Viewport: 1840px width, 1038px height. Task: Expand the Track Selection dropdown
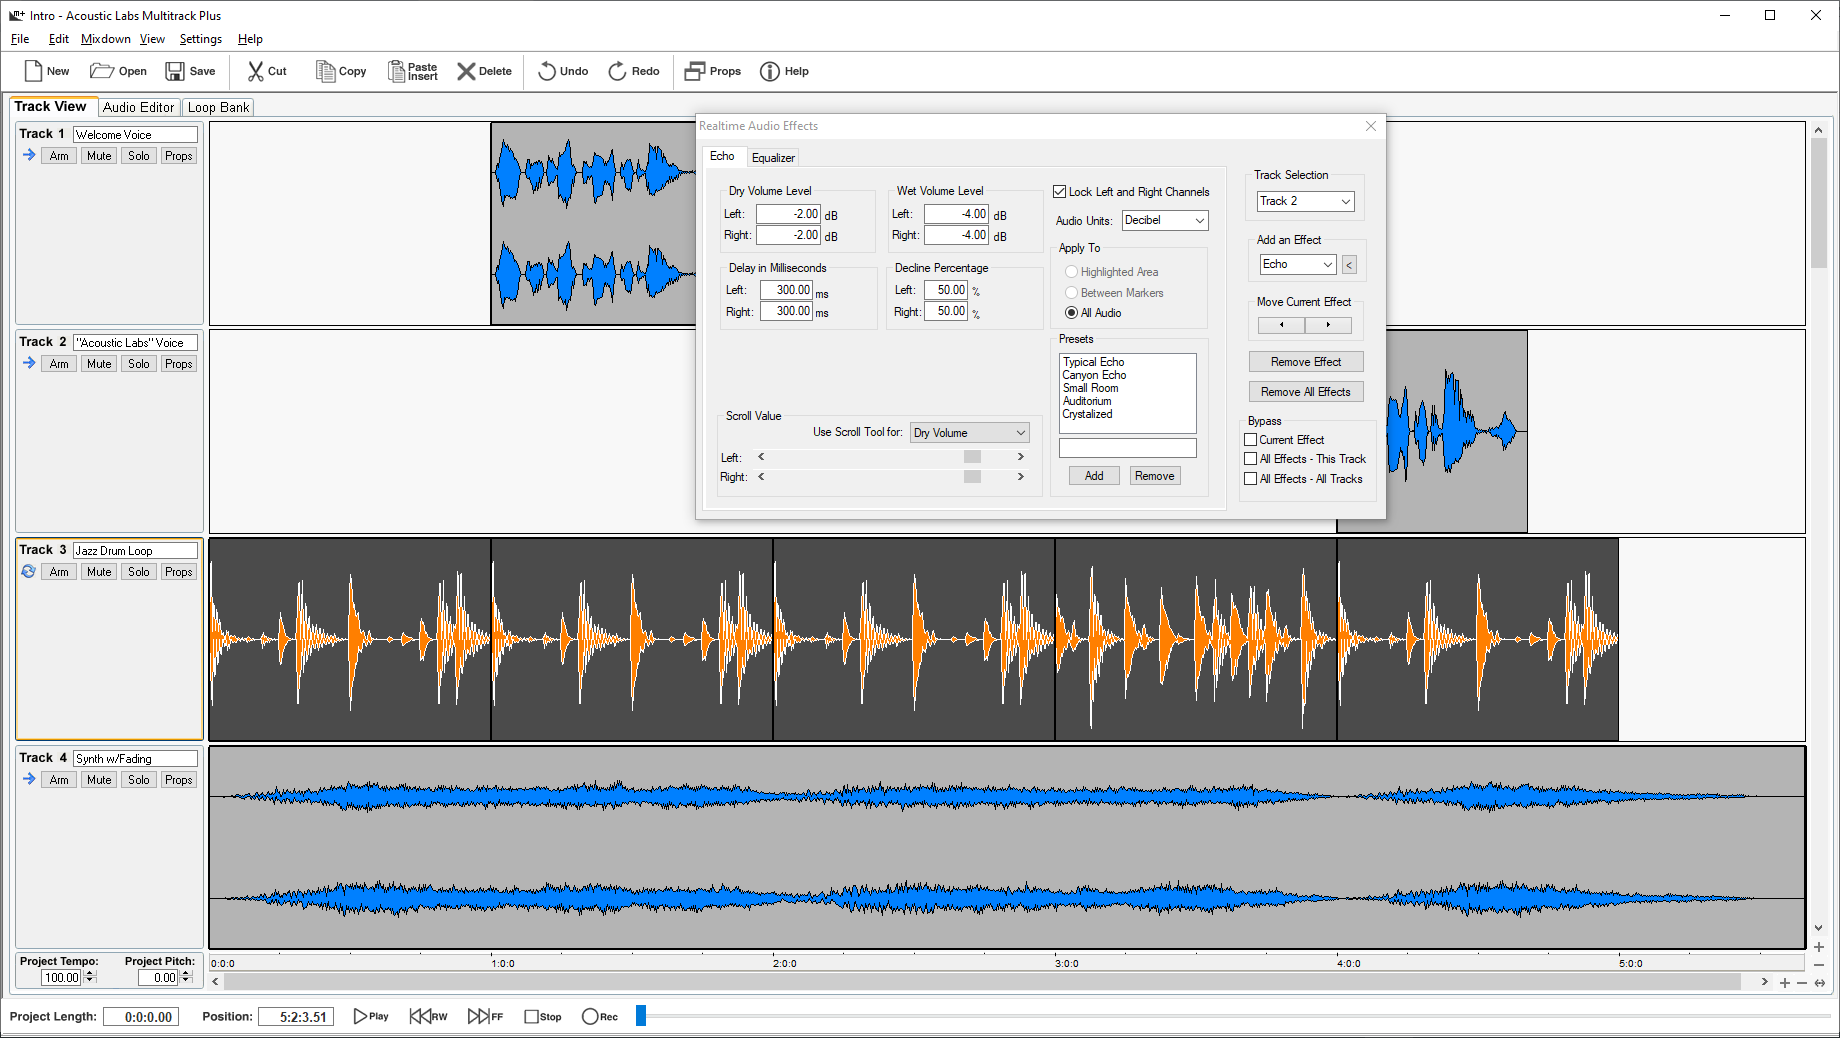point(1305,201)
